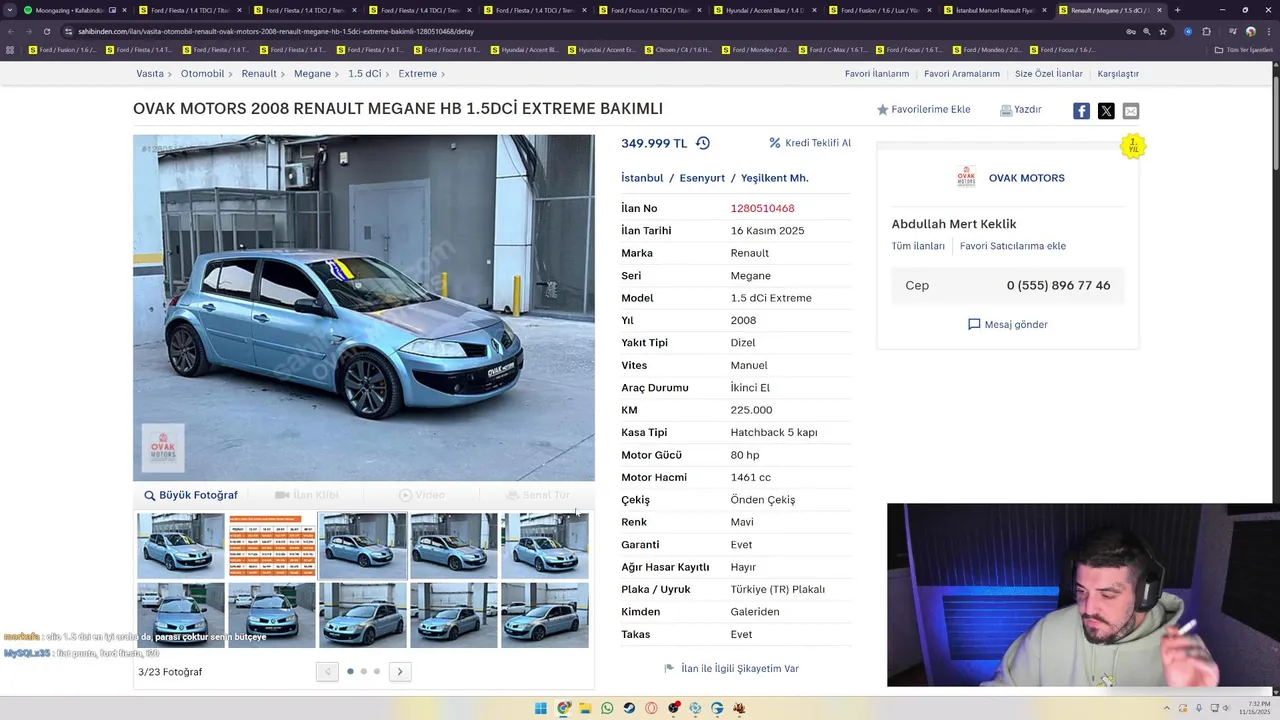Viewport: 1280px width, 720px height.
Task: Expand chevron after Vasıta breadcrumb
Action: (x=170, y=74)
